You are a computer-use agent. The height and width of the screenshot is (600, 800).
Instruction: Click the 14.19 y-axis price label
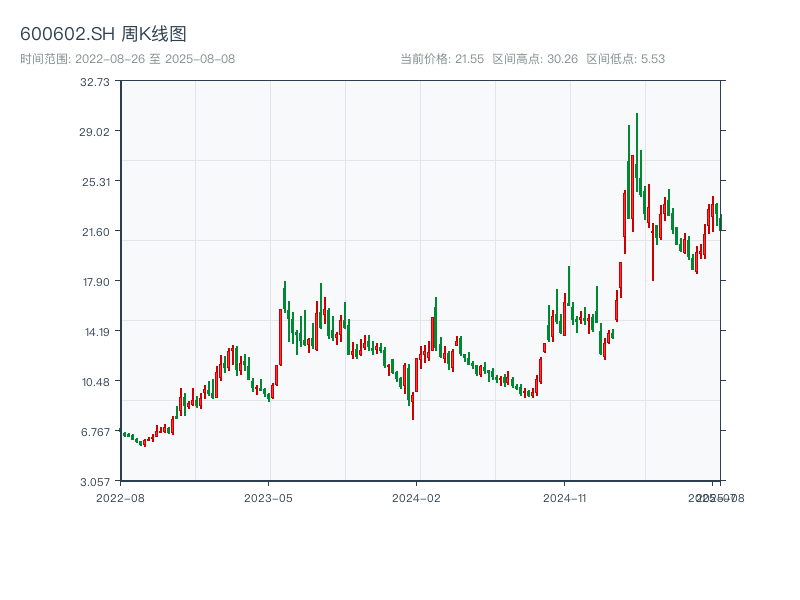click(x=95, y=332)
